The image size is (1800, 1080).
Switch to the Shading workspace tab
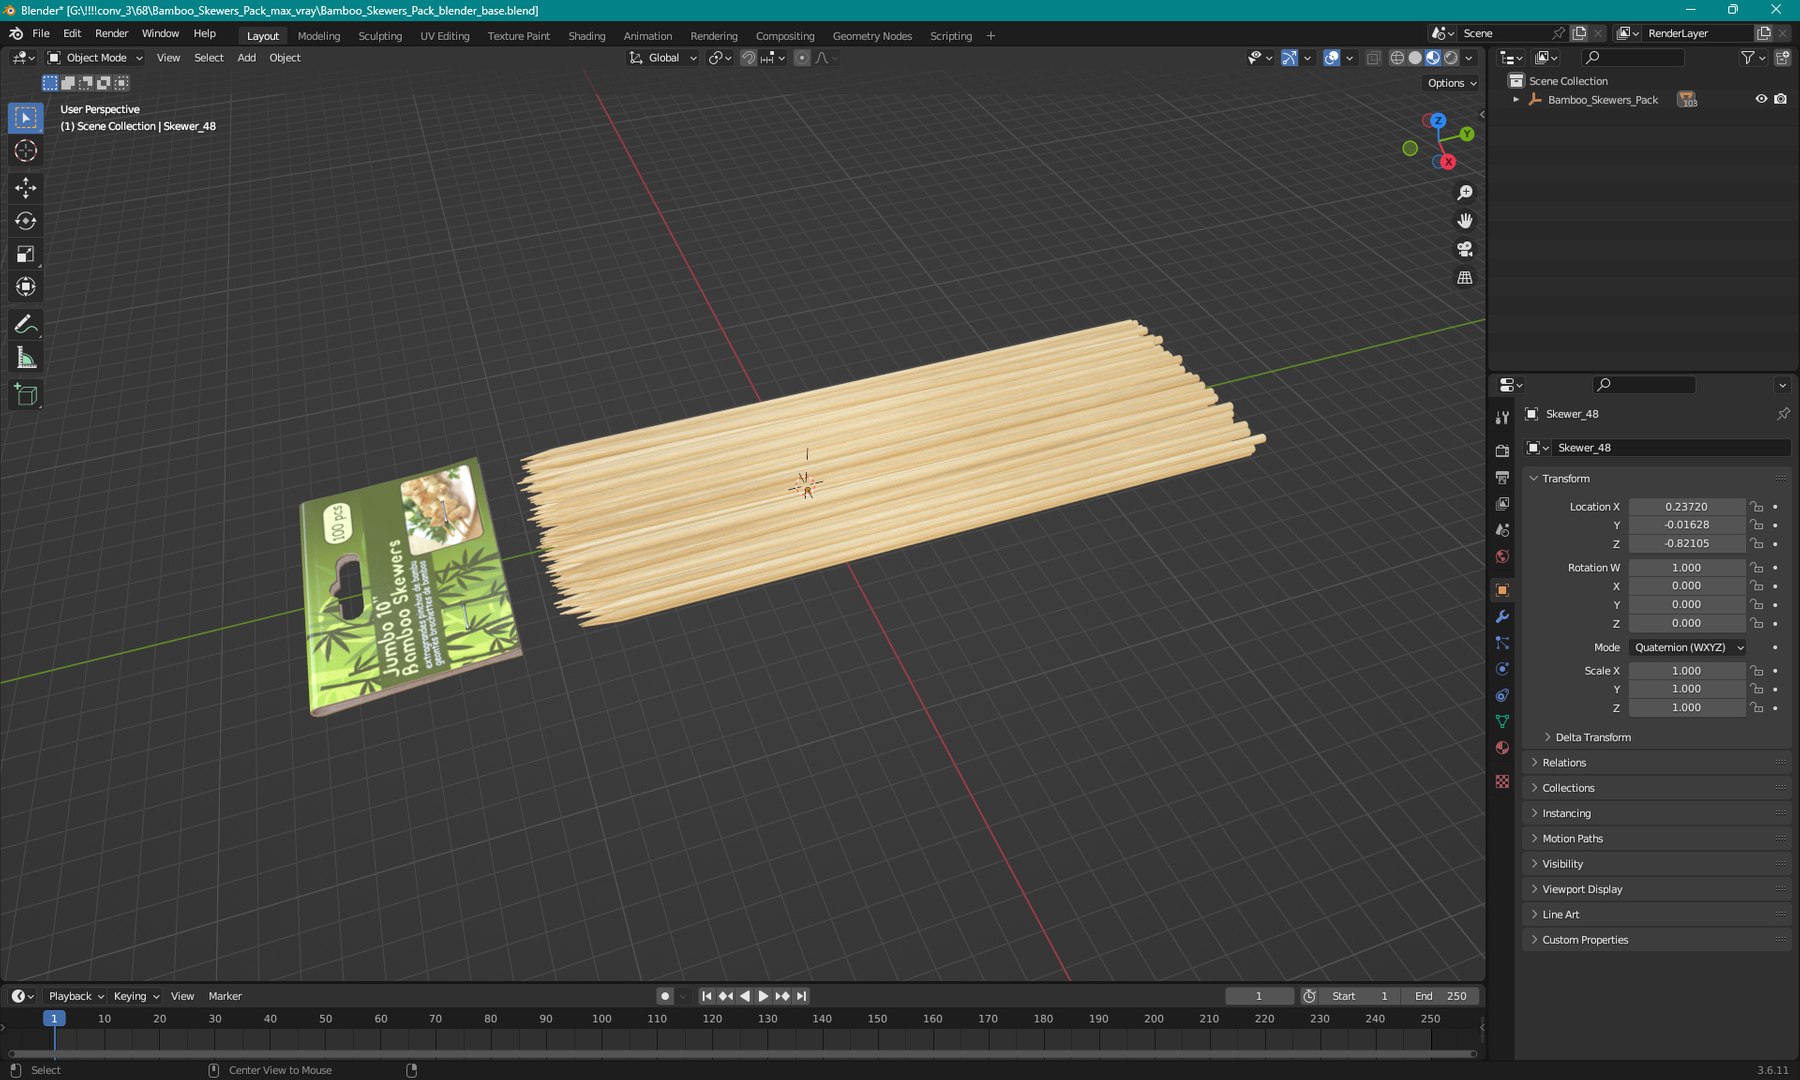(x=587, y=36)
